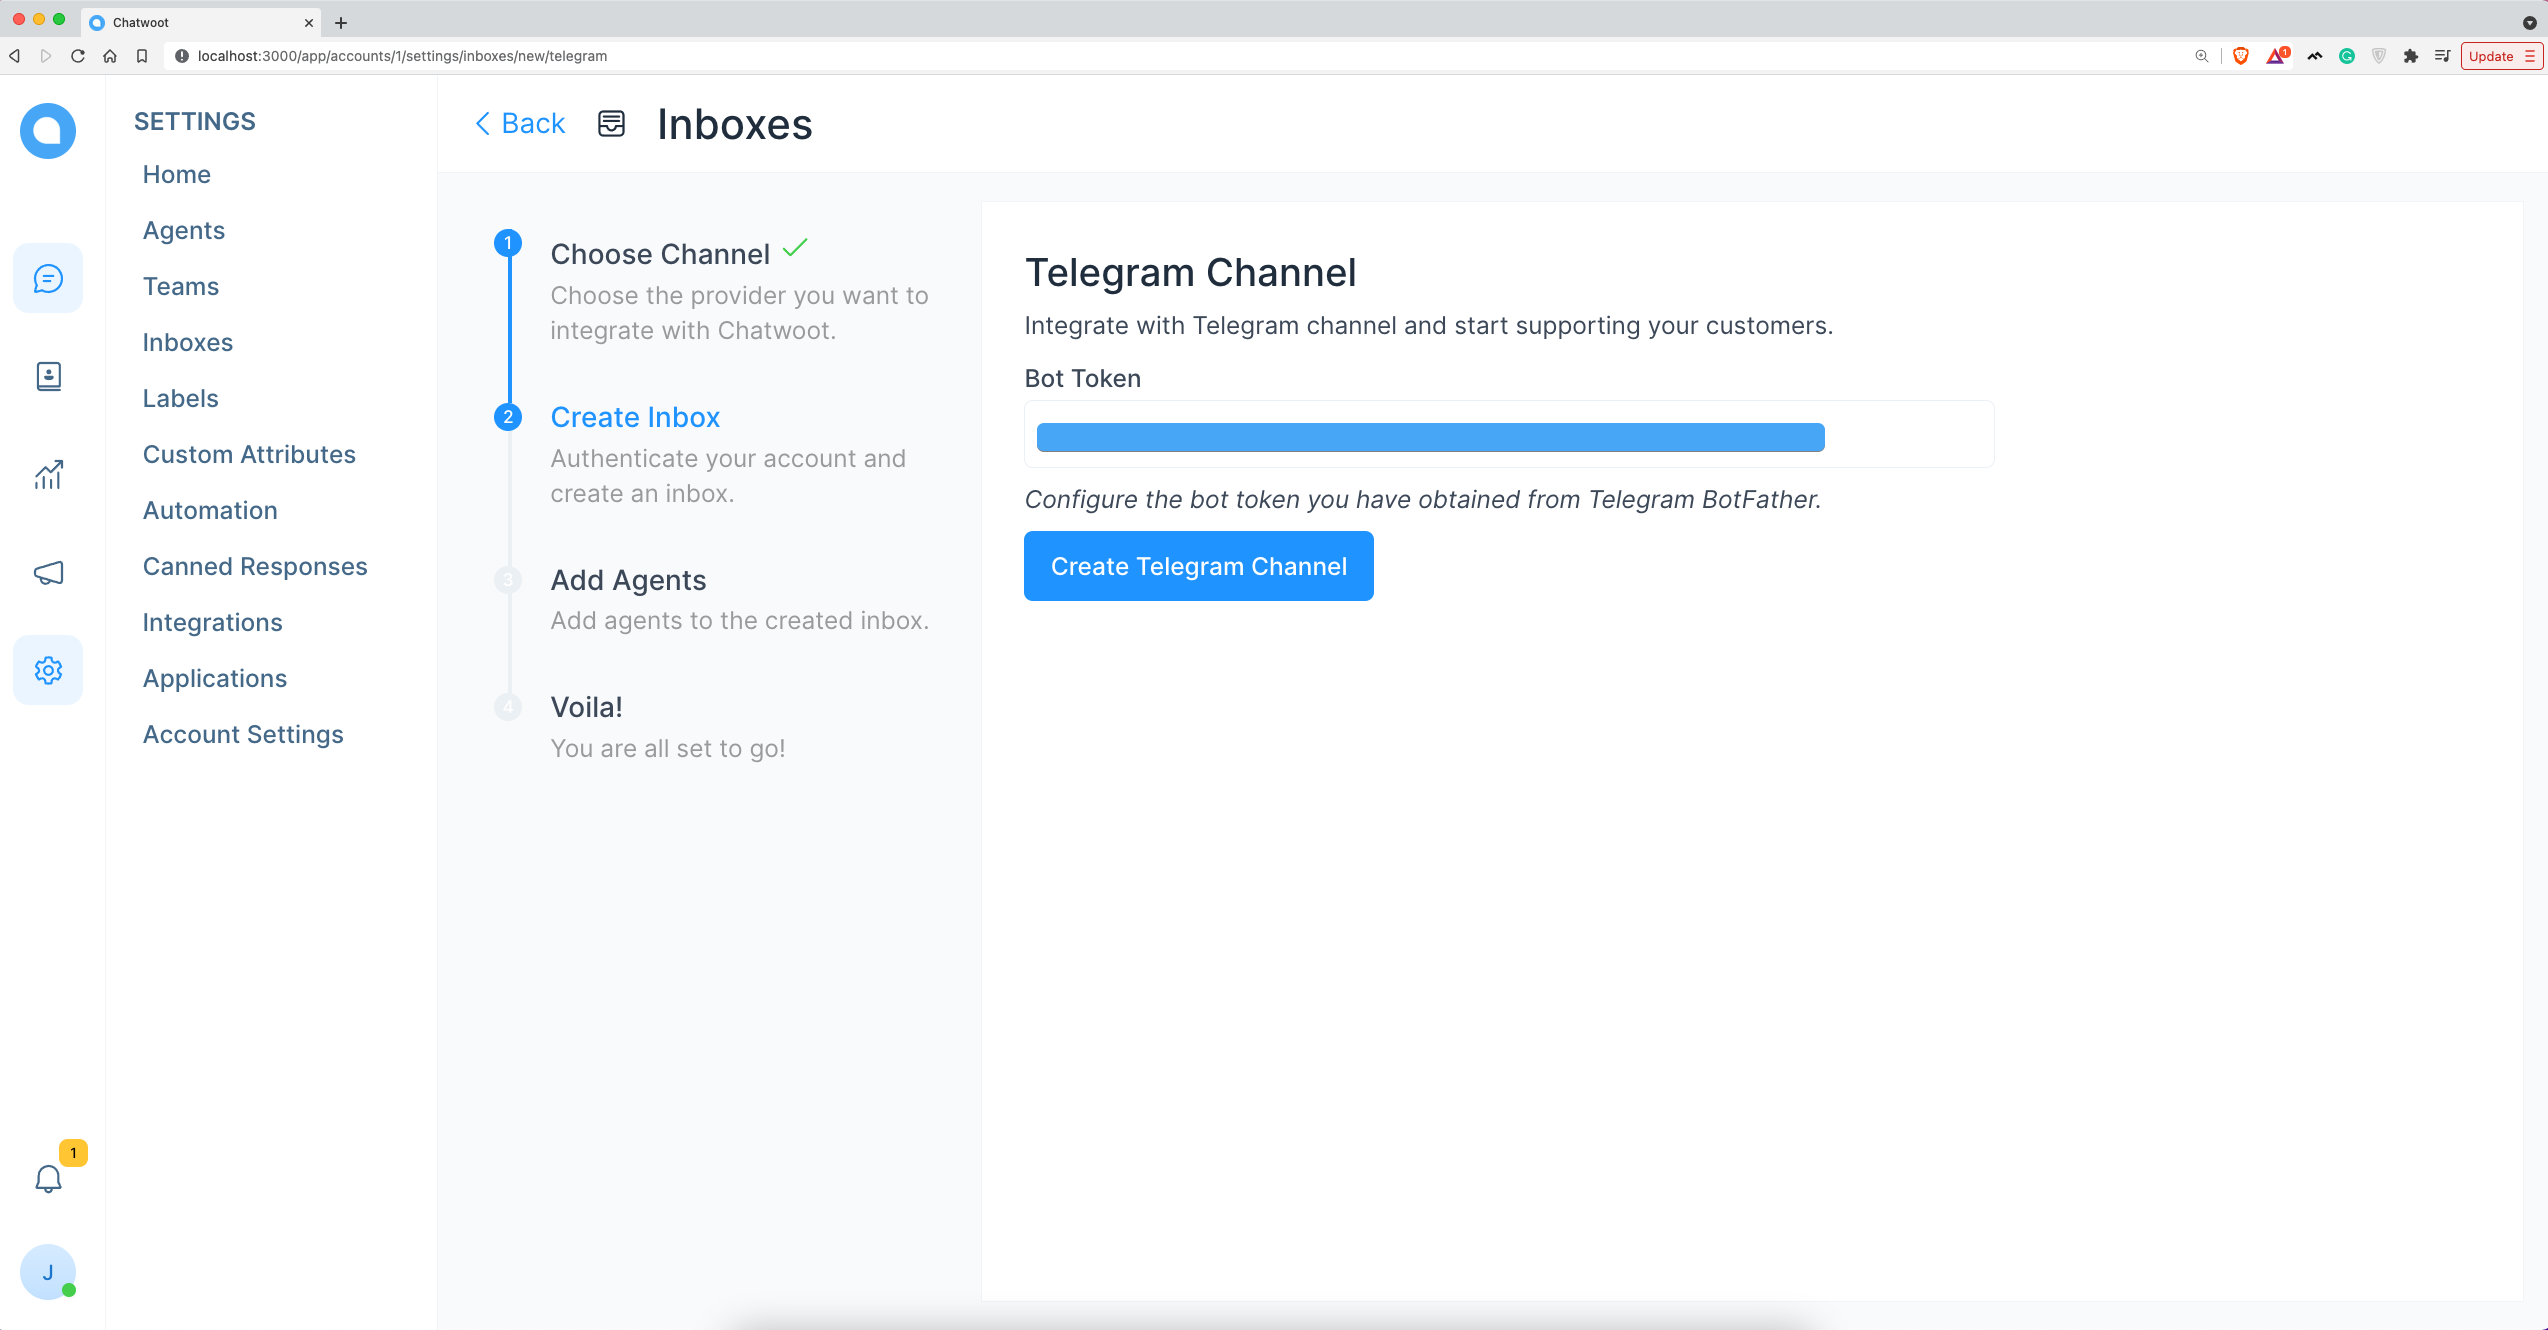Open Integrations settings
This screenshot has width=2548, height=1330.
213,622
